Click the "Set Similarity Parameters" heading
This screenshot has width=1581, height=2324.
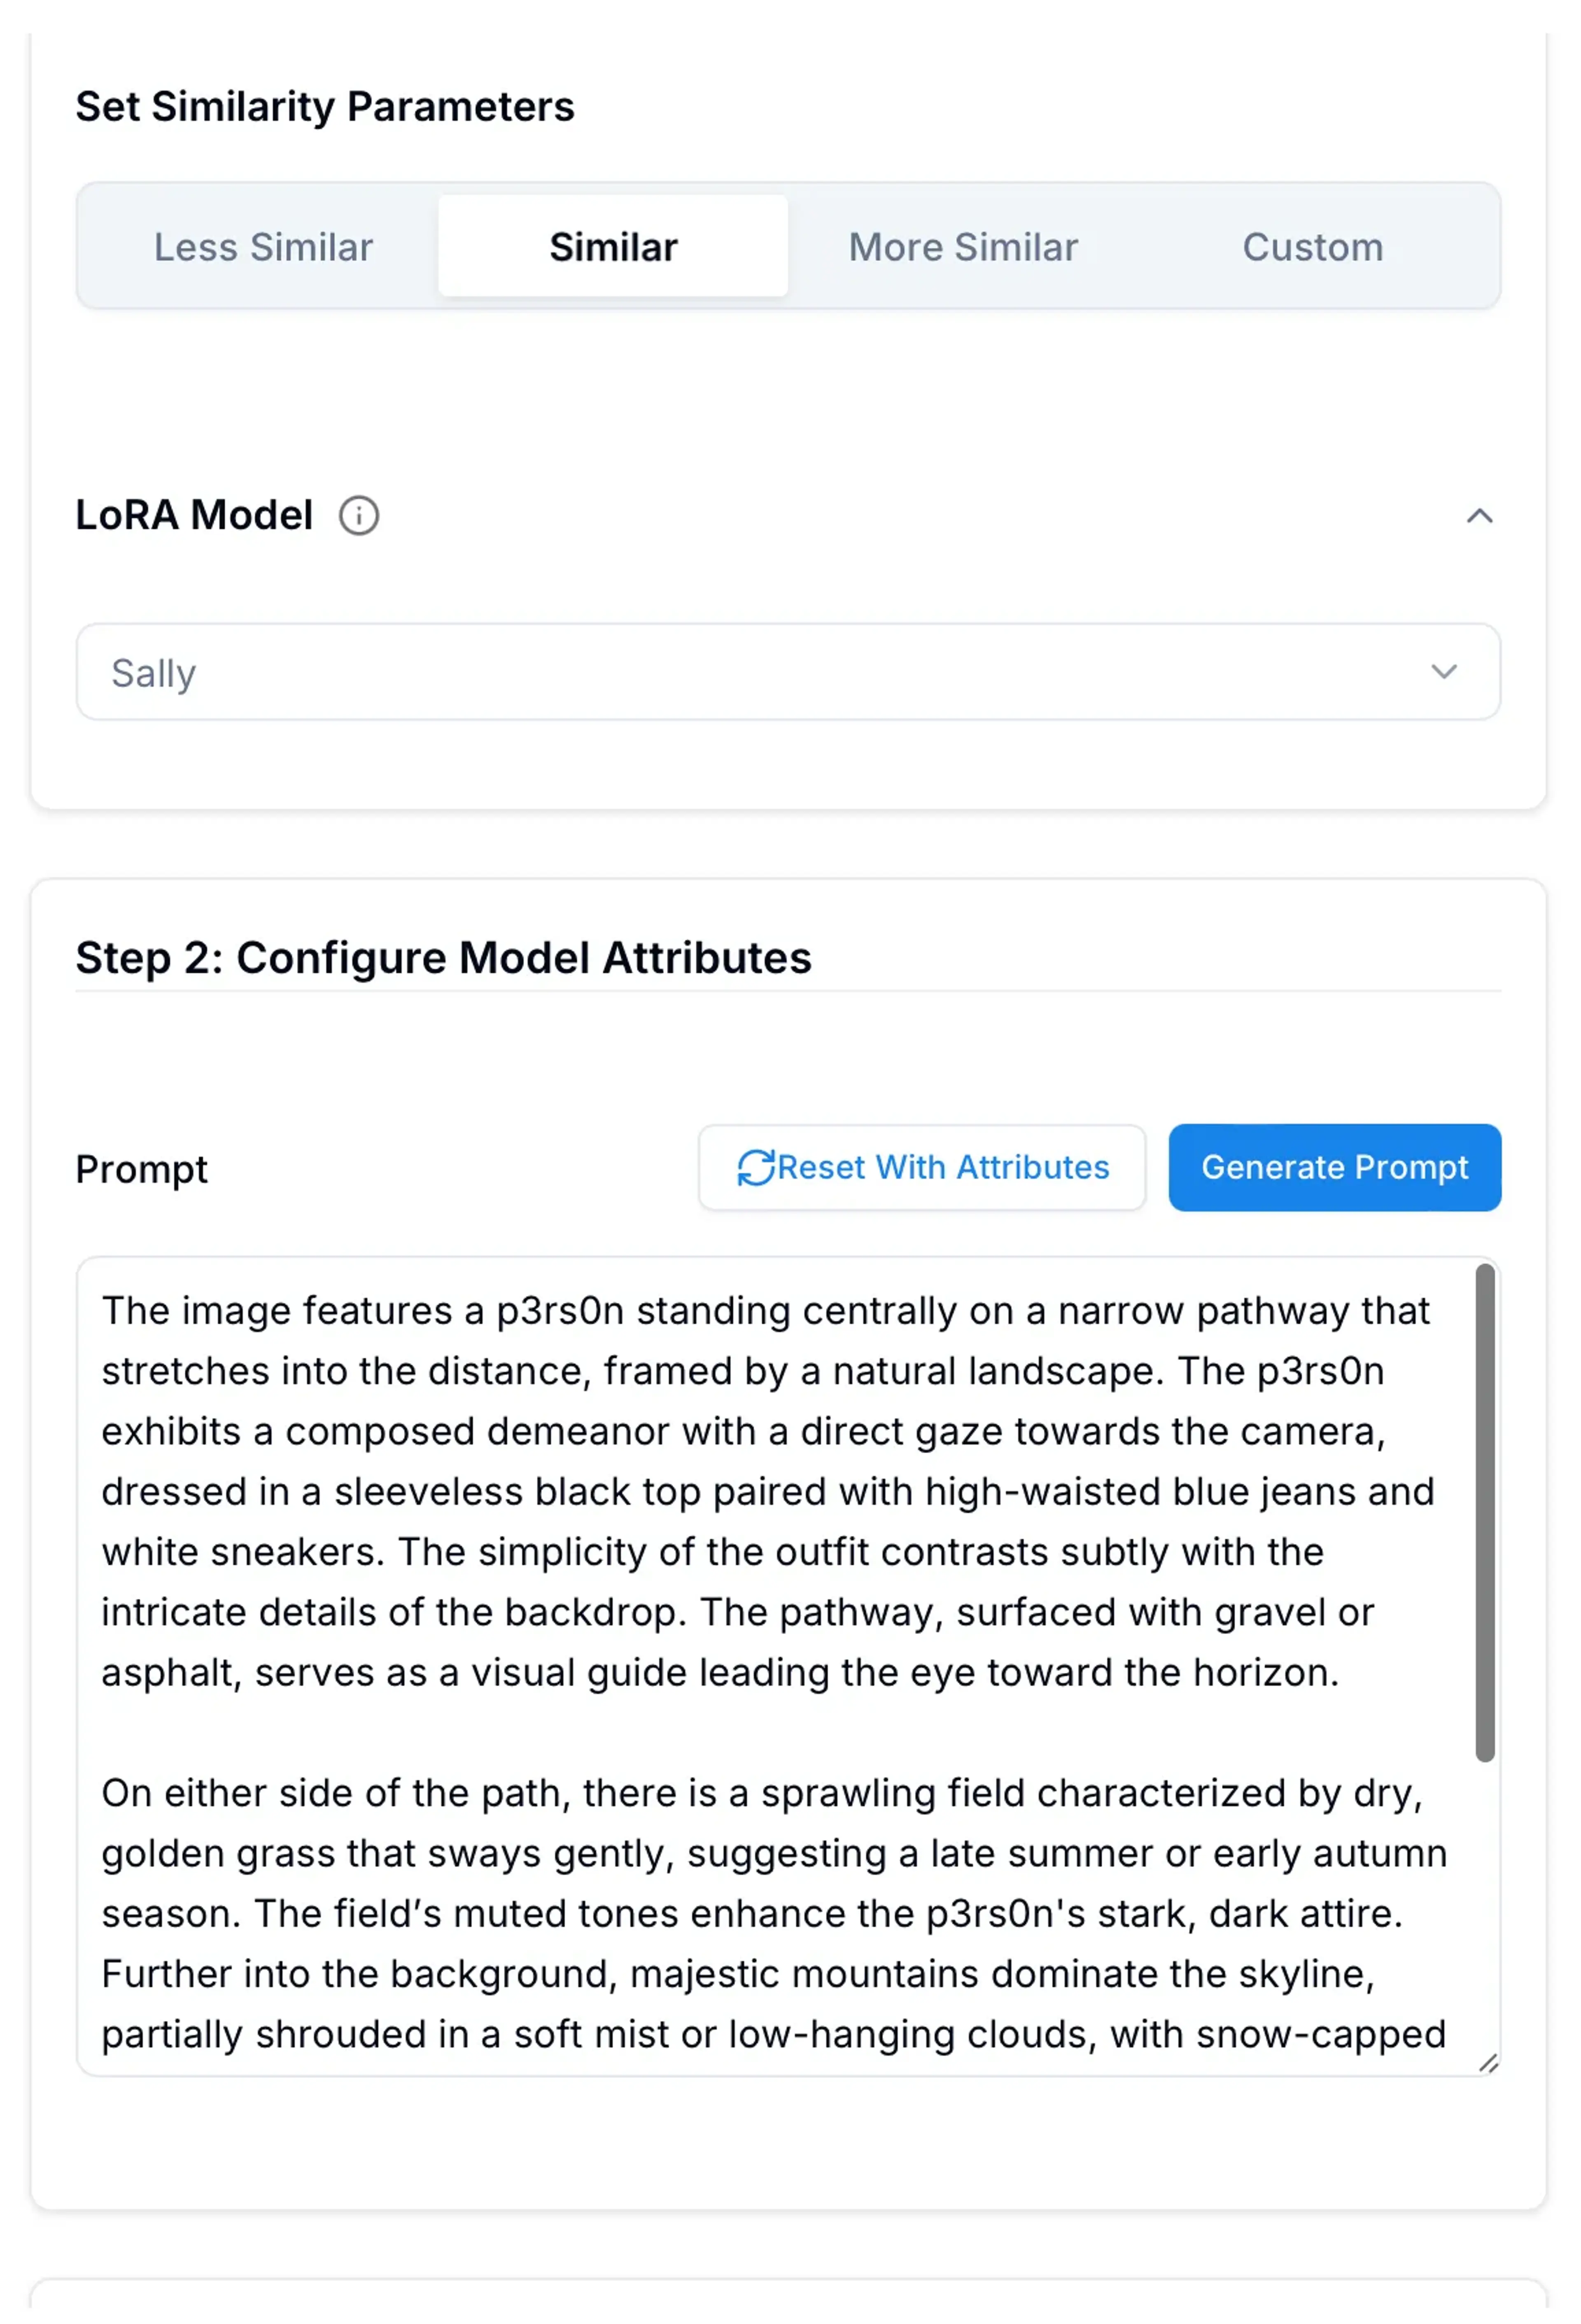[x=325, y=106]
